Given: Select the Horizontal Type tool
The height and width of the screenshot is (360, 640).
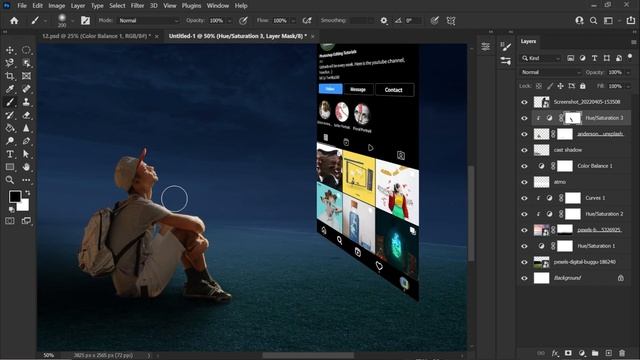Looking at the screenshot, I should coord(10,154).
